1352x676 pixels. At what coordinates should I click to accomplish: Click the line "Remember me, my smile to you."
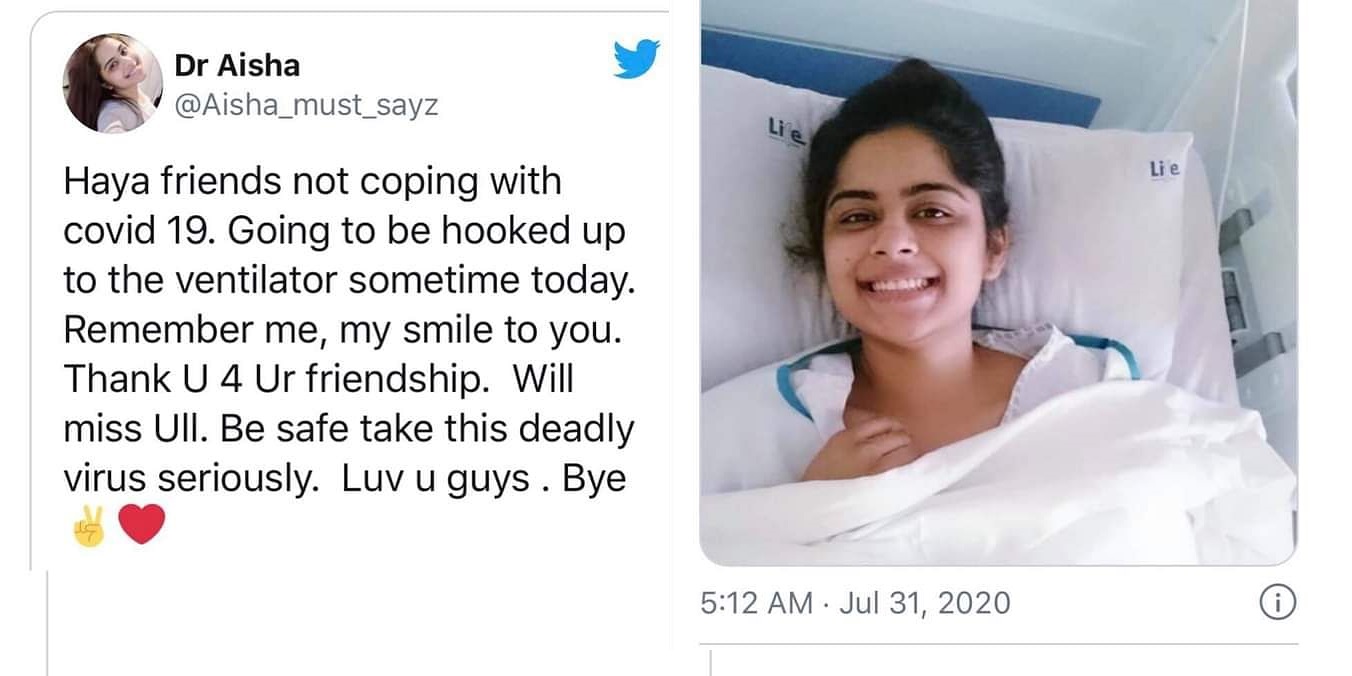(x=343, y=331)
